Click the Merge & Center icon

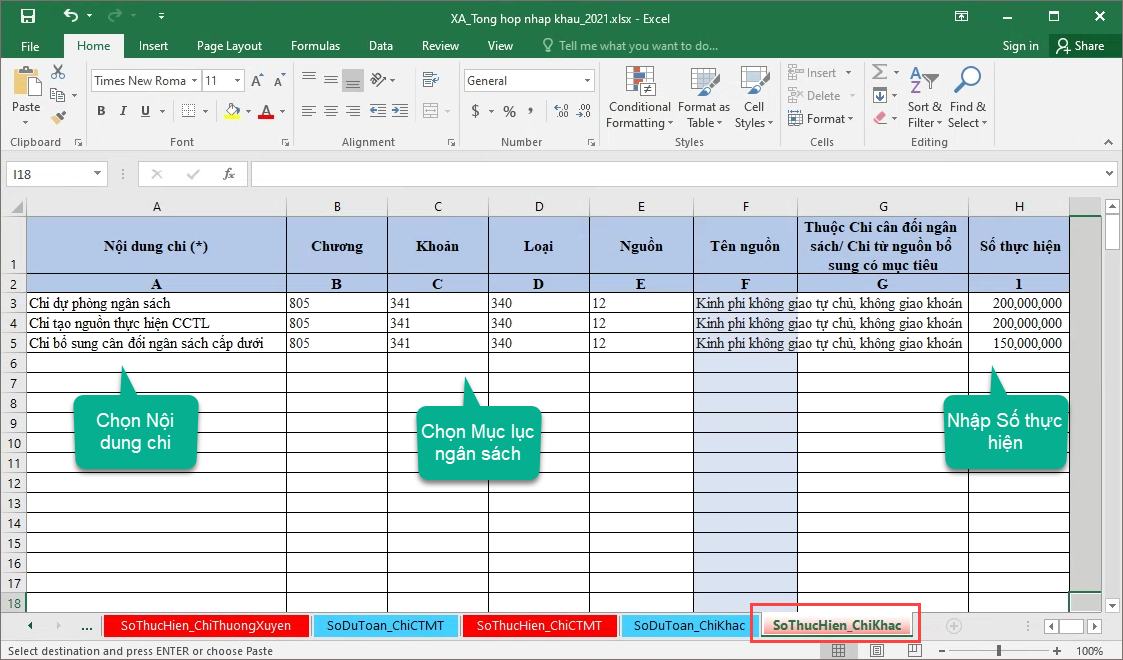click(x=429, y=111)
